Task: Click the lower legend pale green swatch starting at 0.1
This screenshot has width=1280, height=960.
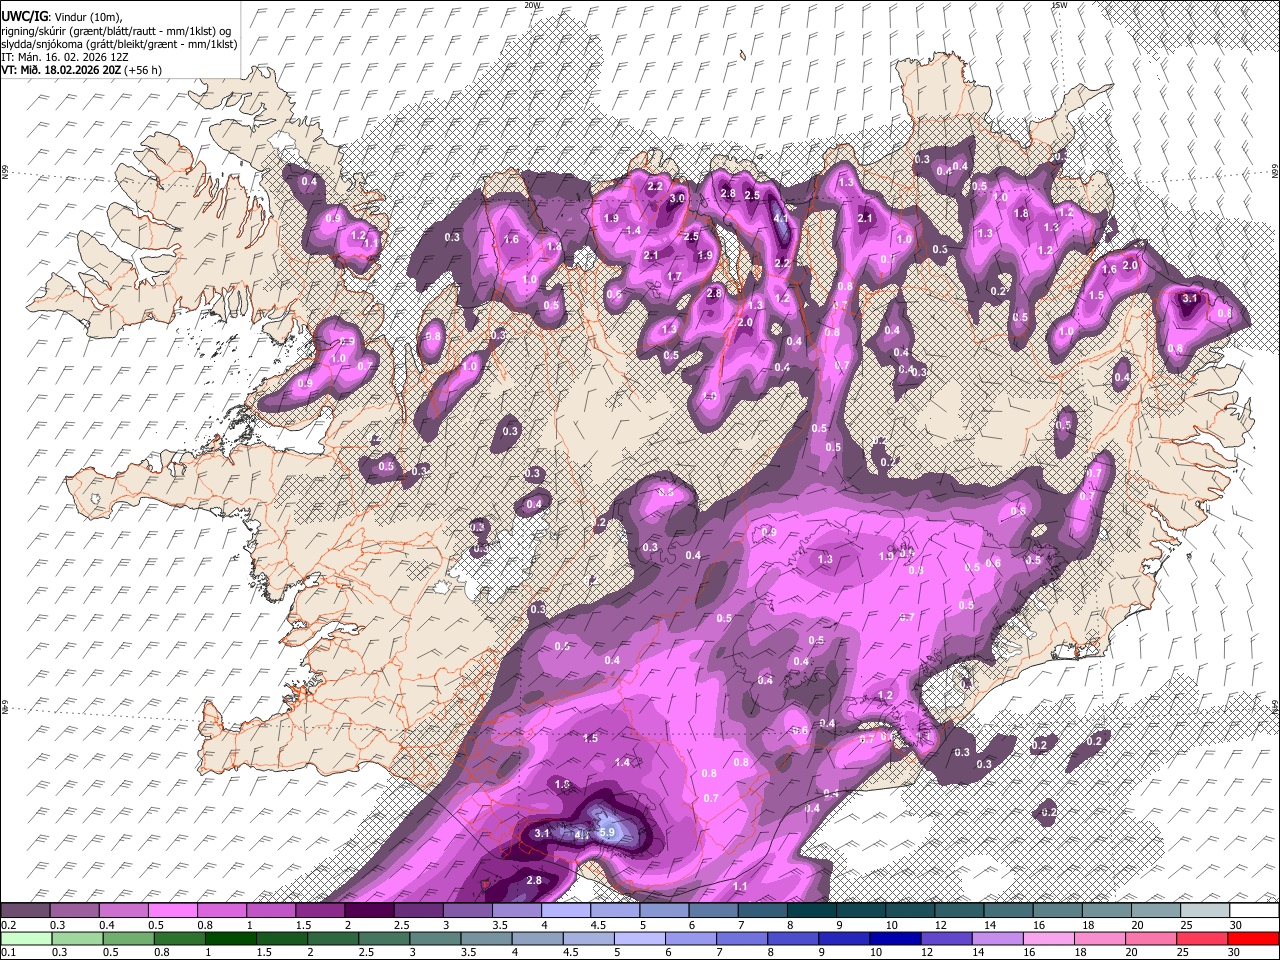Action: [25, 938]
